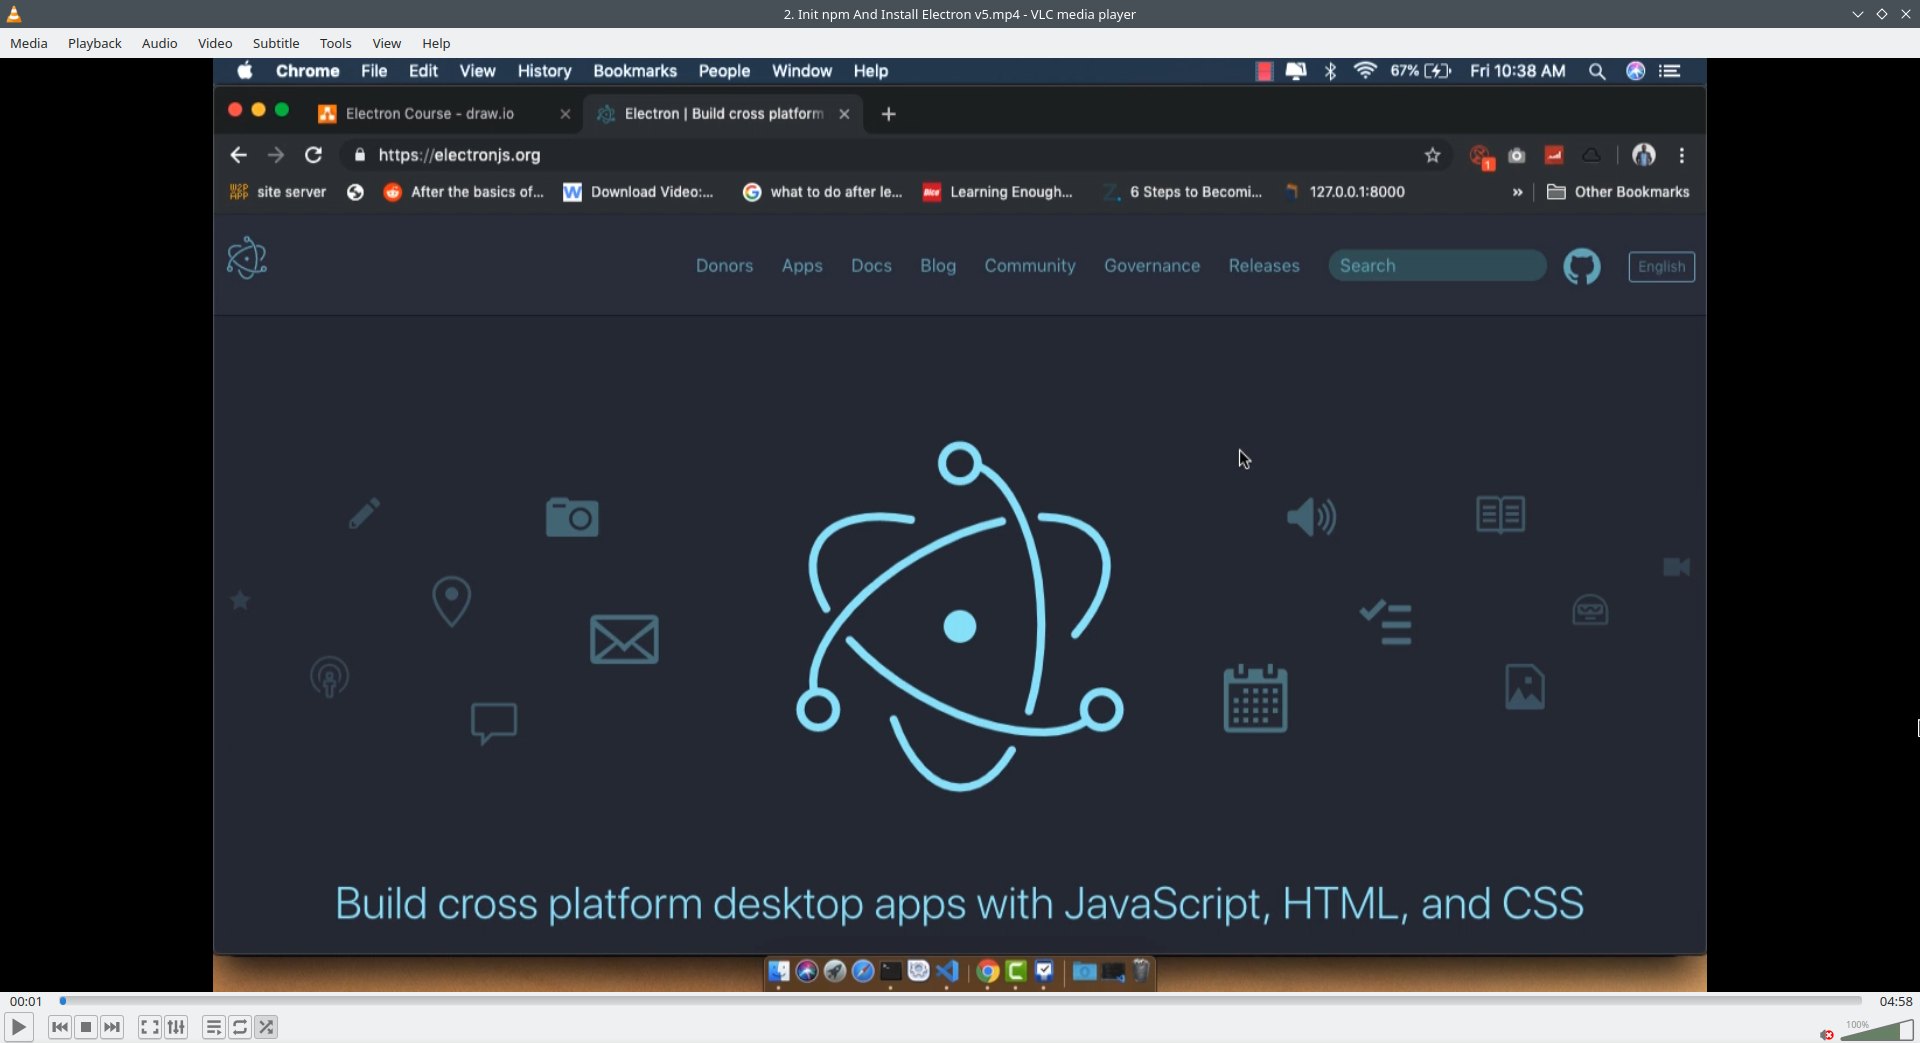1920x1043 pixels.
Task: Toggle loop mode button
Action: [240, 1027]
